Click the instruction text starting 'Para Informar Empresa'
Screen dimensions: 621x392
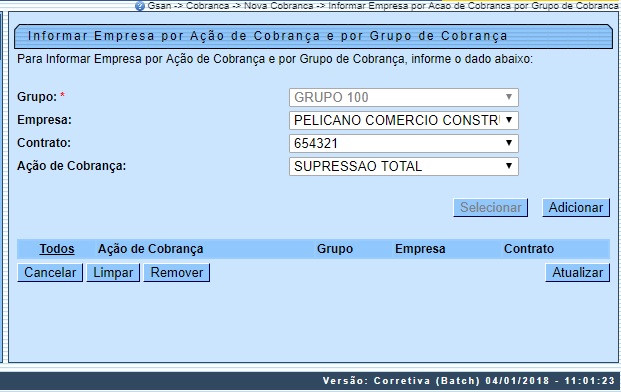[x=275, y=59]
